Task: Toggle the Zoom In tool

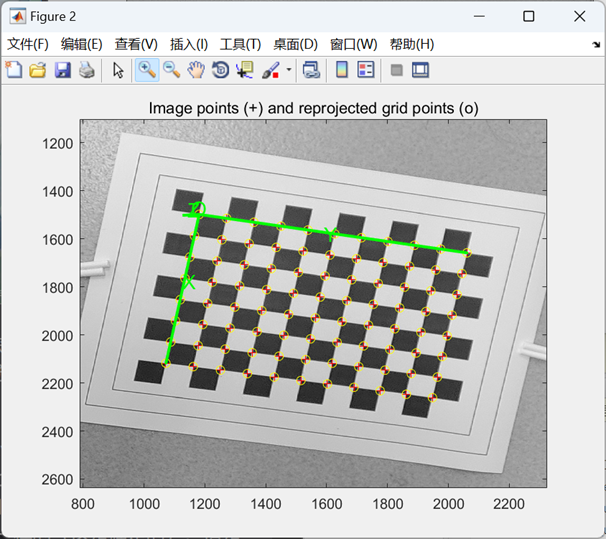Action: pyautogui.click(x=147, y=70)
